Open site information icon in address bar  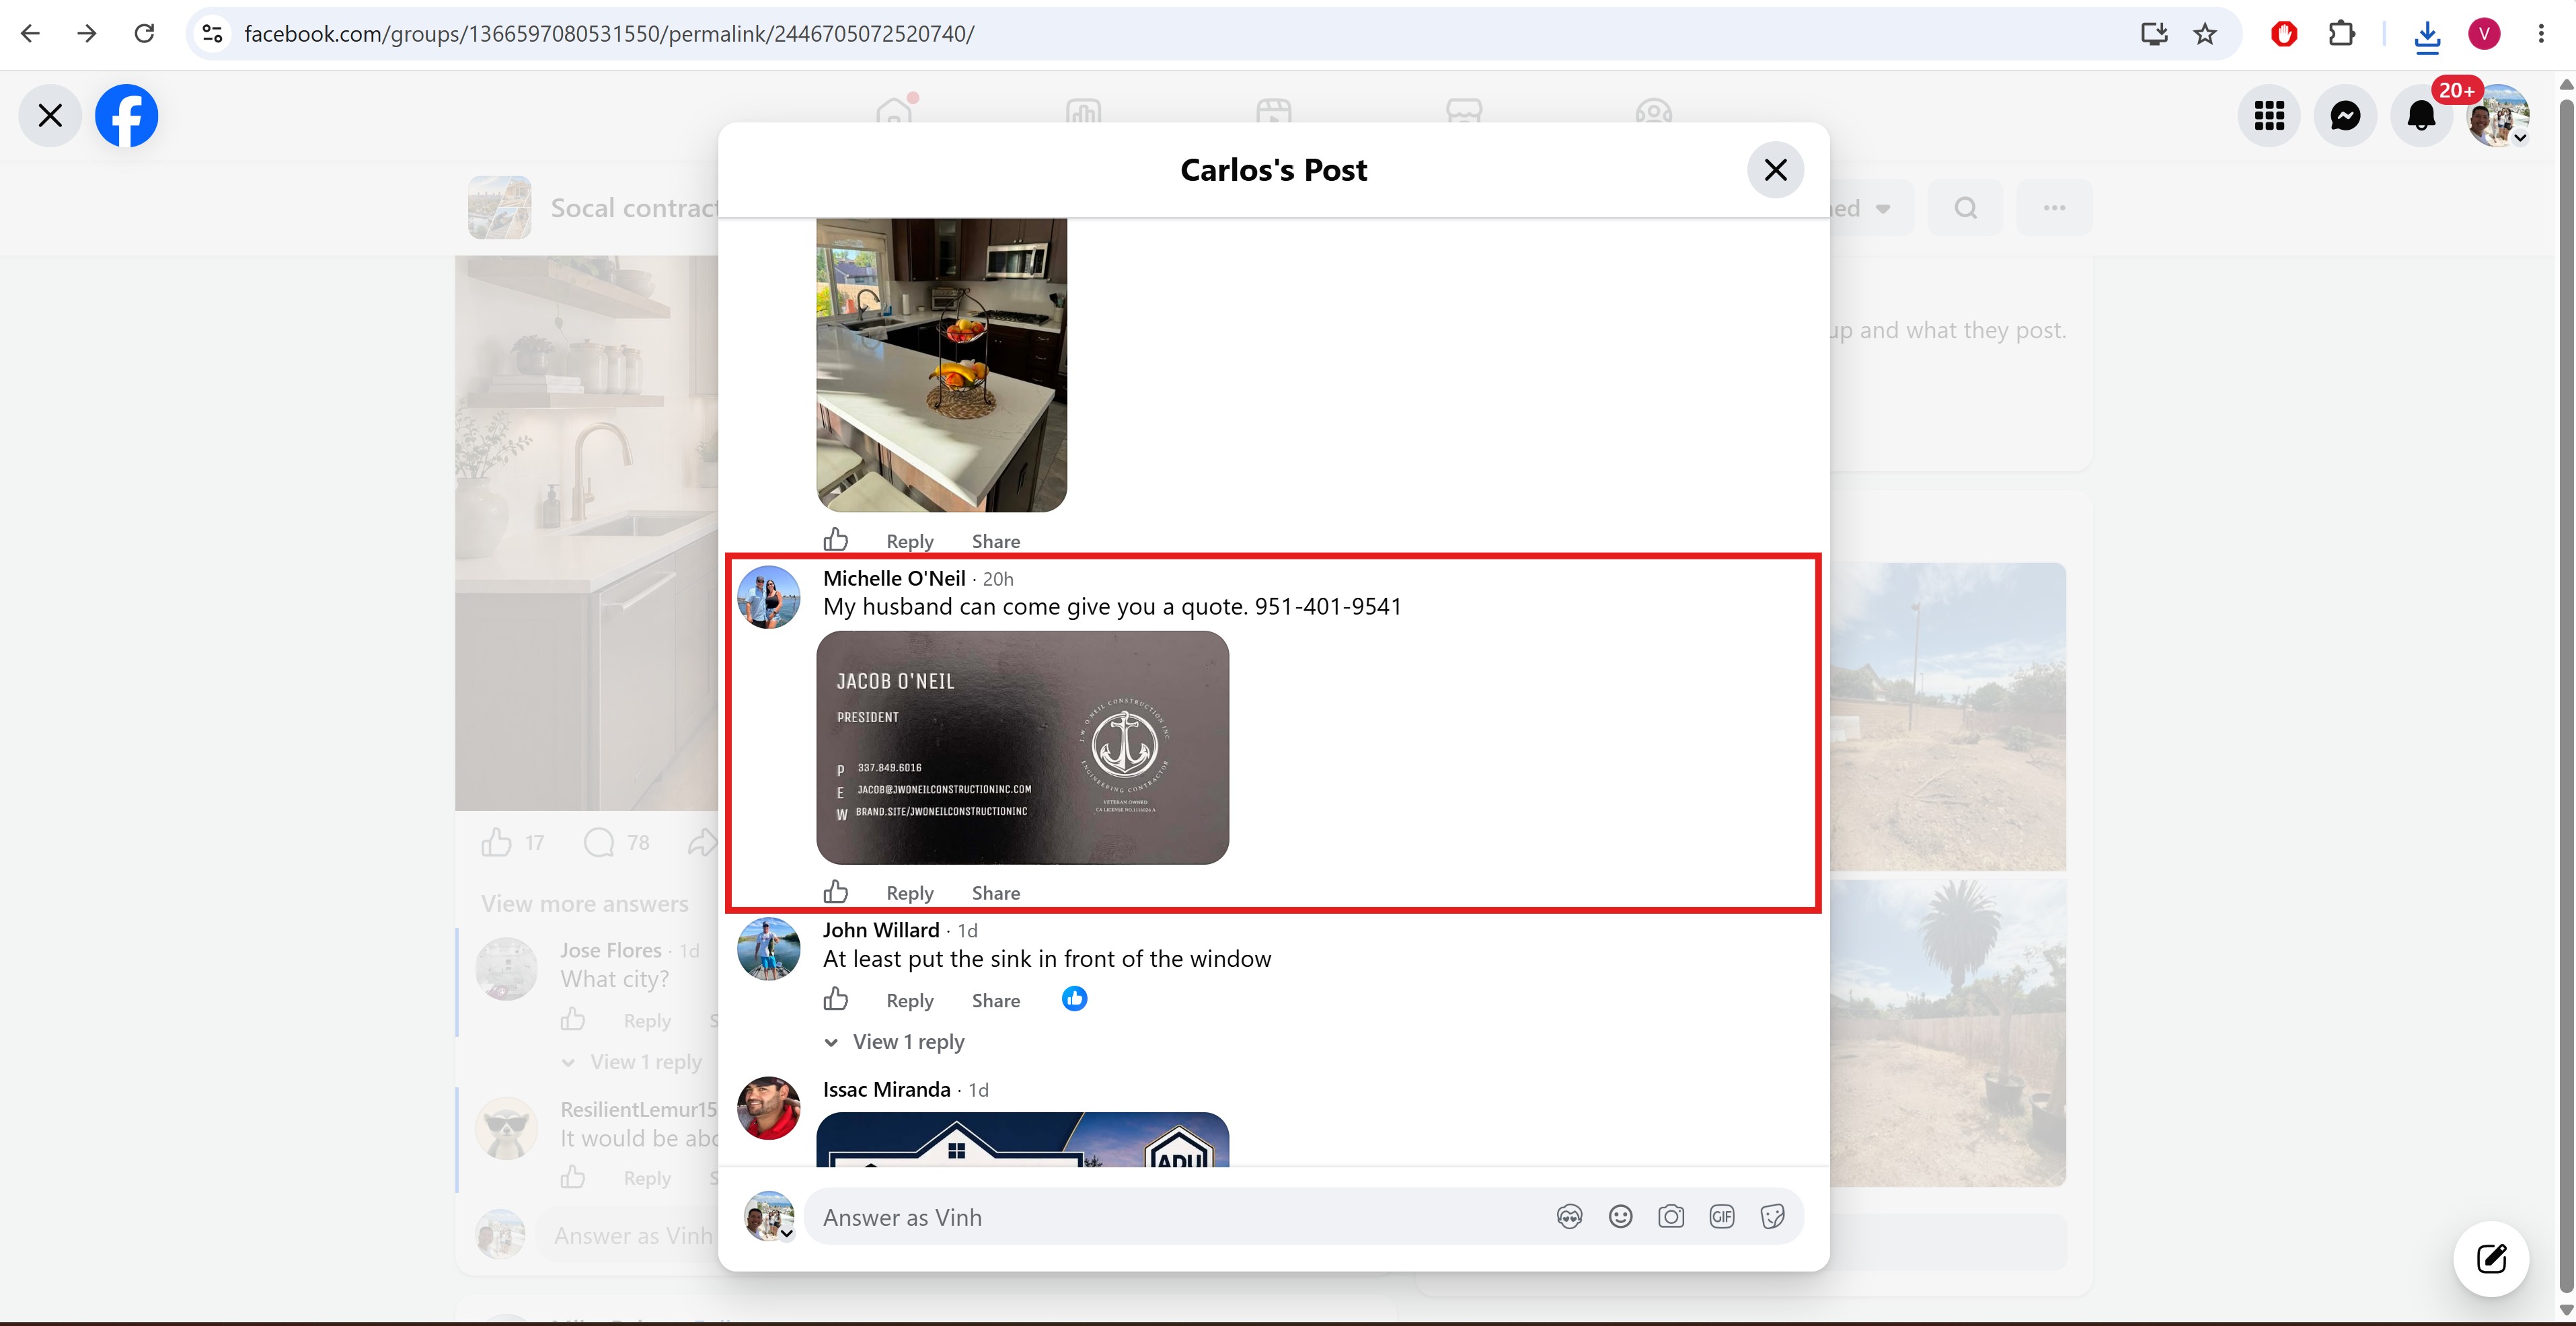point(212,34)
